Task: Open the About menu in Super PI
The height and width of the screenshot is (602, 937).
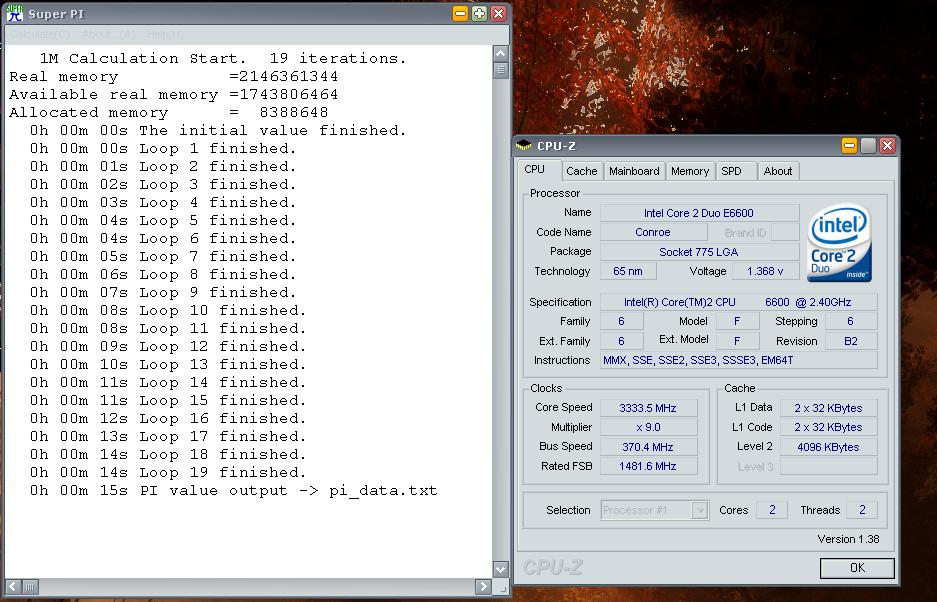Action: [x=109, y=35]
